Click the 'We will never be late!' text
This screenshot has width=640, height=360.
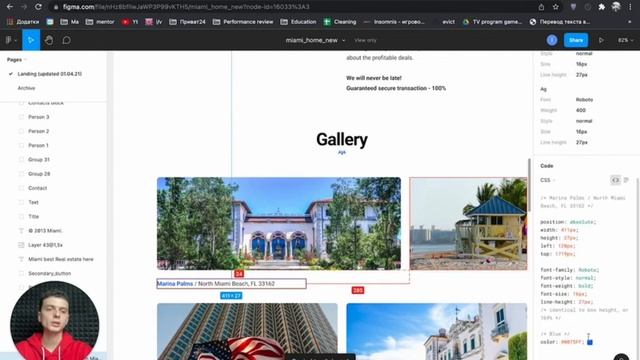pos(374,78)
